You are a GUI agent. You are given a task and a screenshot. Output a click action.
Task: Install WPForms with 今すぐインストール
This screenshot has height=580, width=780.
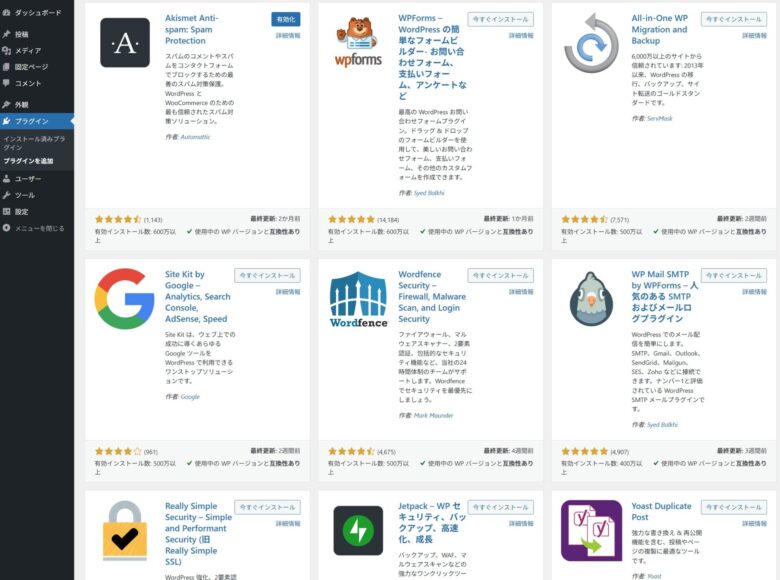[x=501, y=19]
